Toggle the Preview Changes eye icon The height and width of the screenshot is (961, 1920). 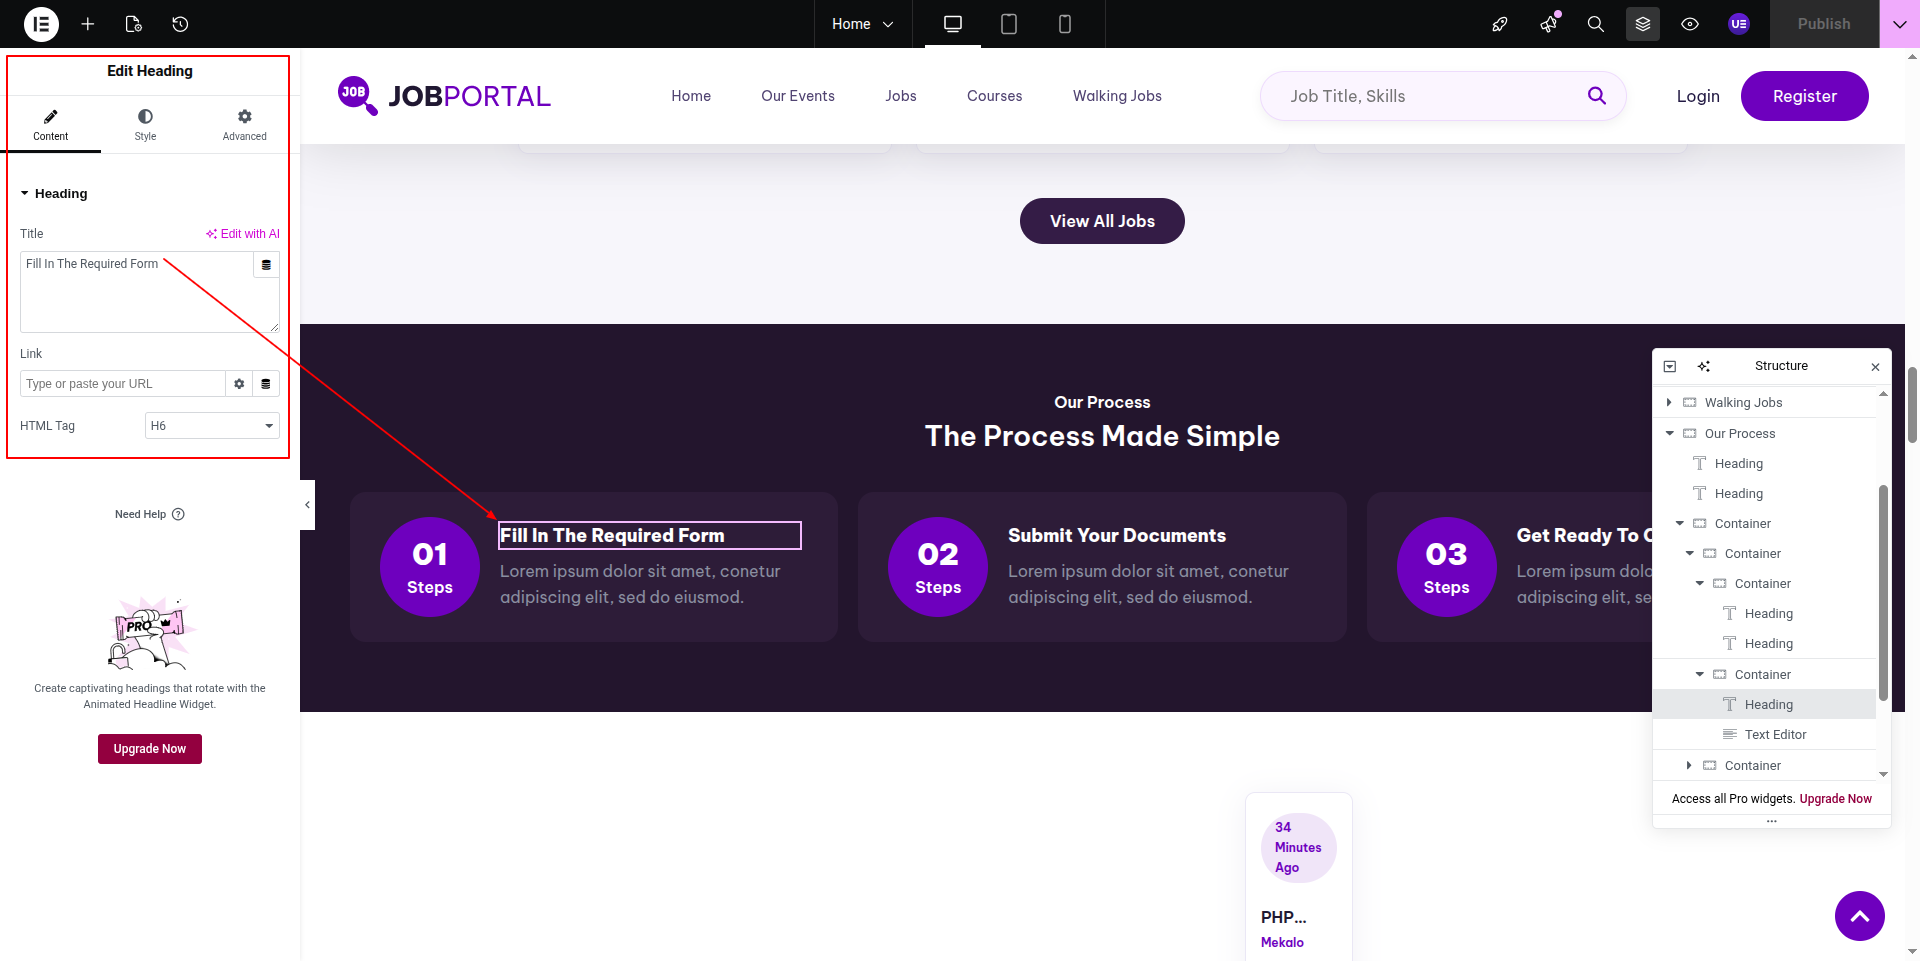(1690, 24)
